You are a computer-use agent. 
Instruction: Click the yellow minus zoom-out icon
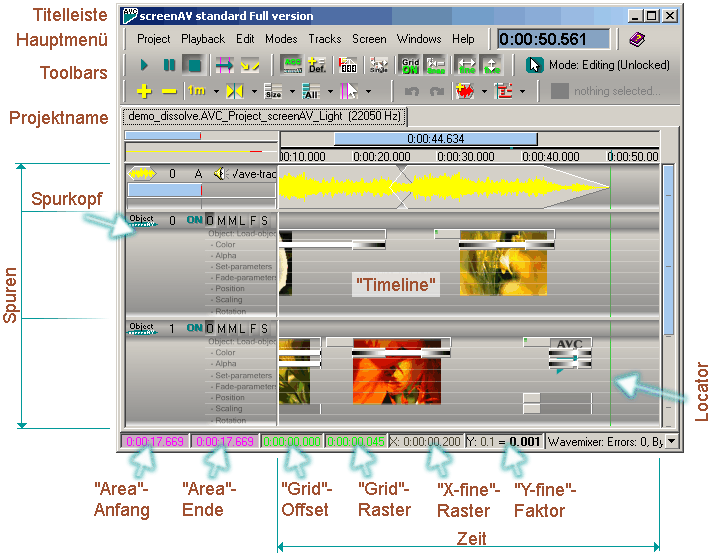169,91
